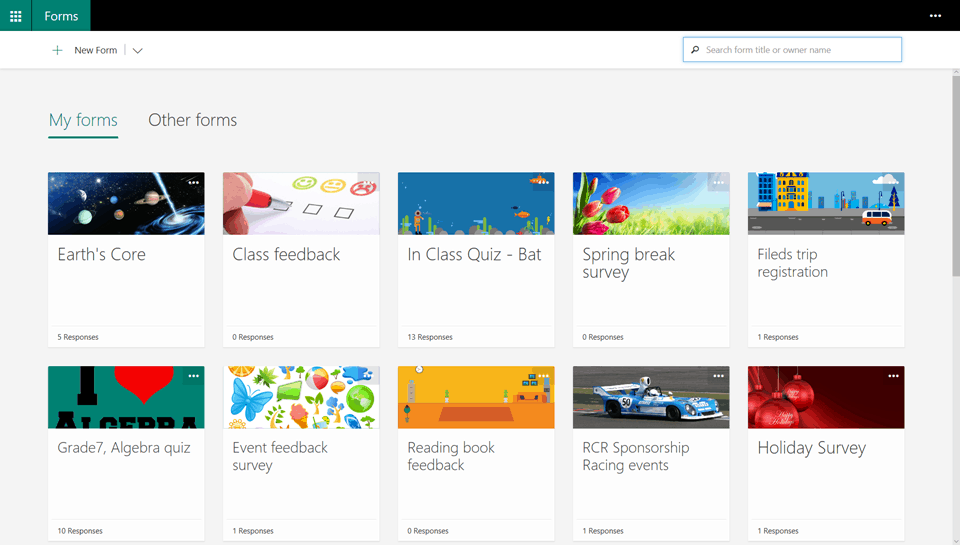Click the plus icon beside New Form
The width and height of the screenshot is (960, 545).
57,50
